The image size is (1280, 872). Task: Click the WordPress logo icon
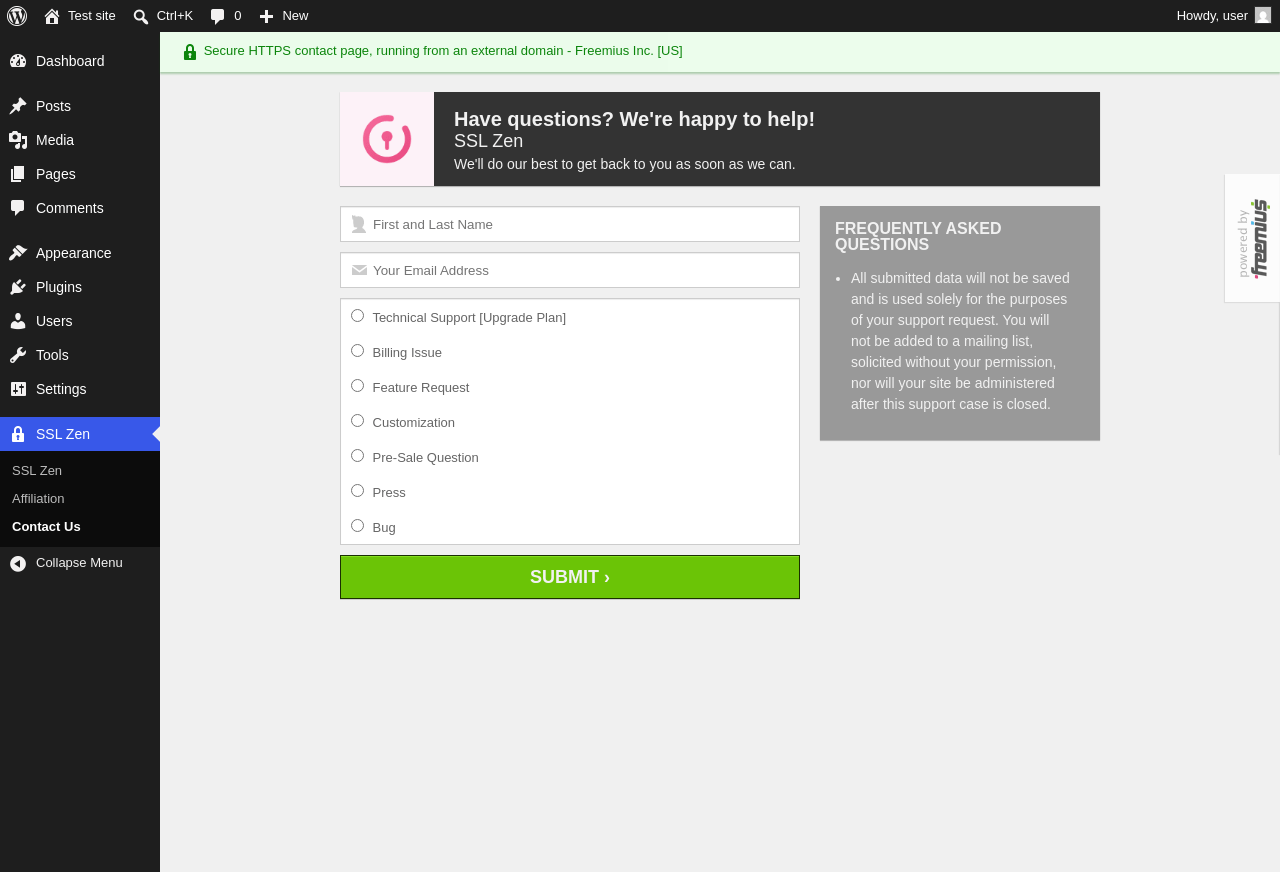(17, 16)
